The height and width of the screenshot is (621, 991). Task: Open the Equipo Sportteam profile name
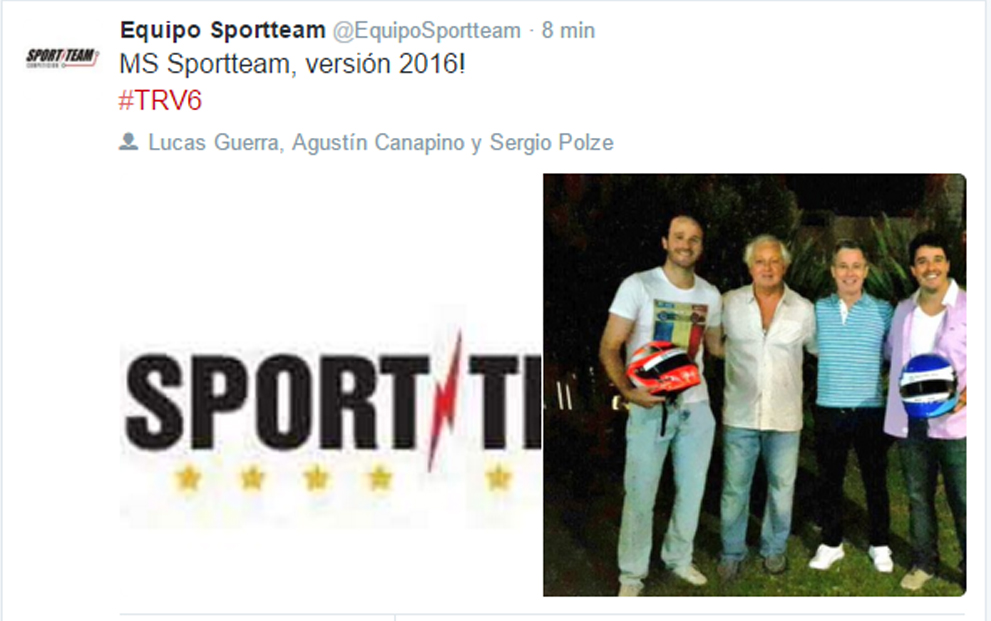pos(222,30)
